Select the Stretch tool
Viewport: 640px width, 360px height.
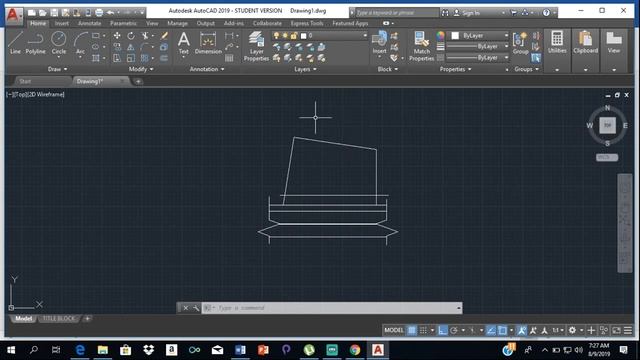(117, 58)
